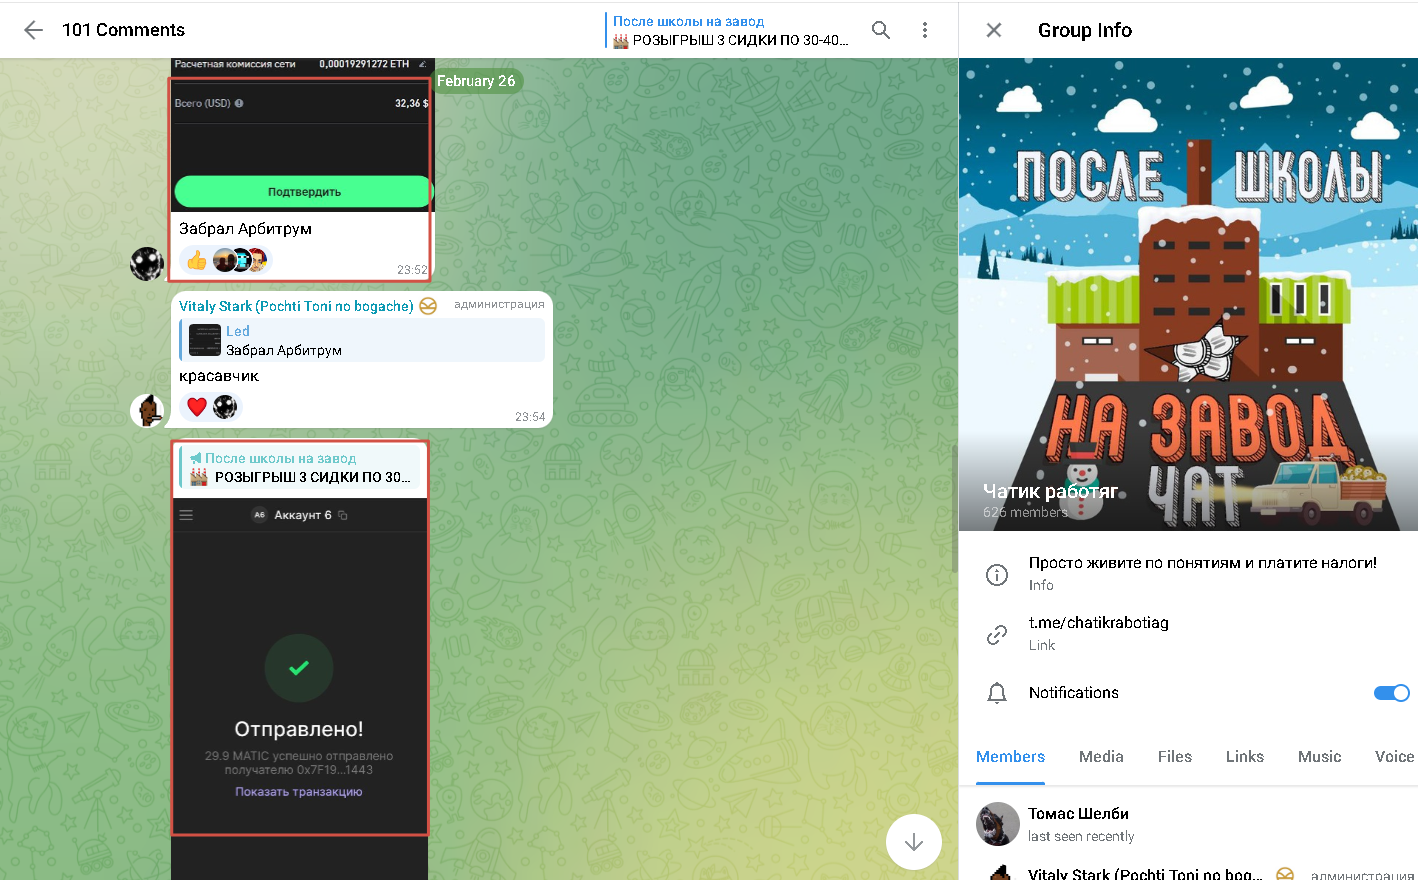Switch to the Members tab
1418x880 pixels.
tap(1010, 757)
